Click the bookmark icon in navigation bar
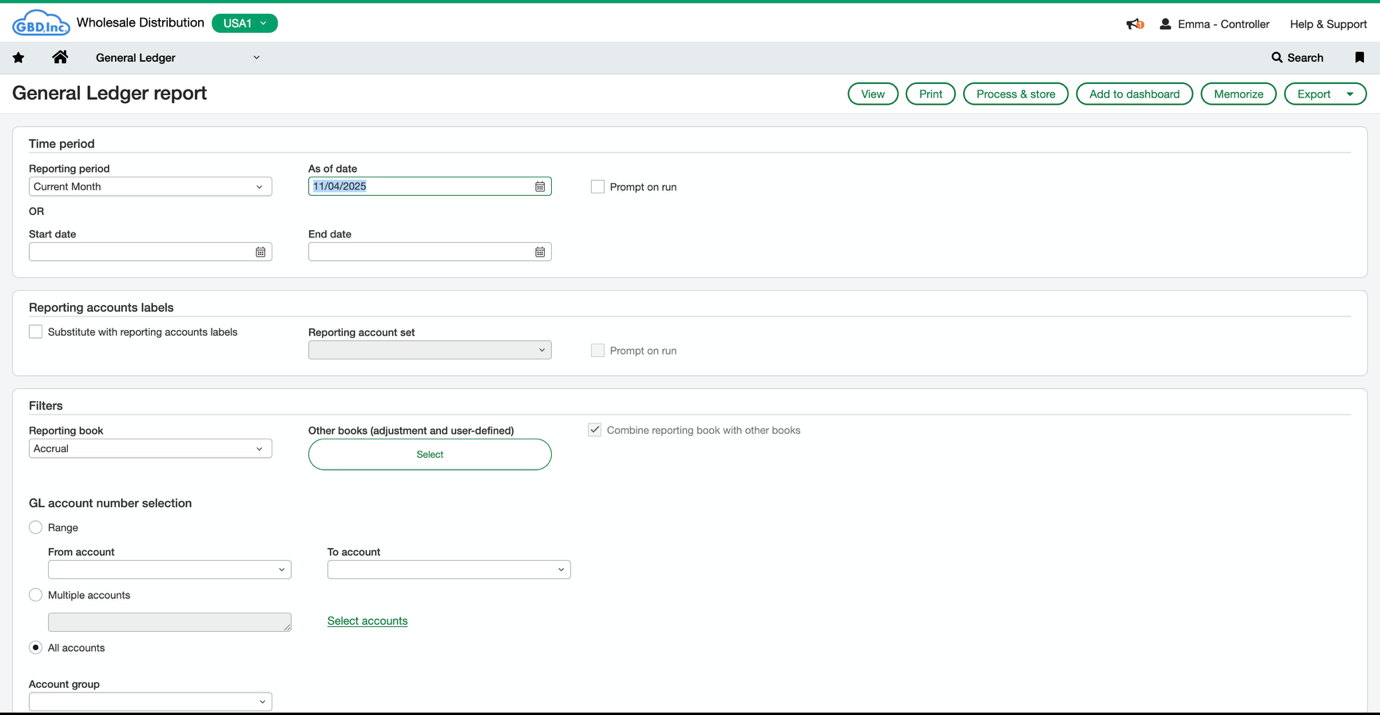The width and height of the screenshot is (1380, 715). [x=1359, y=58]
